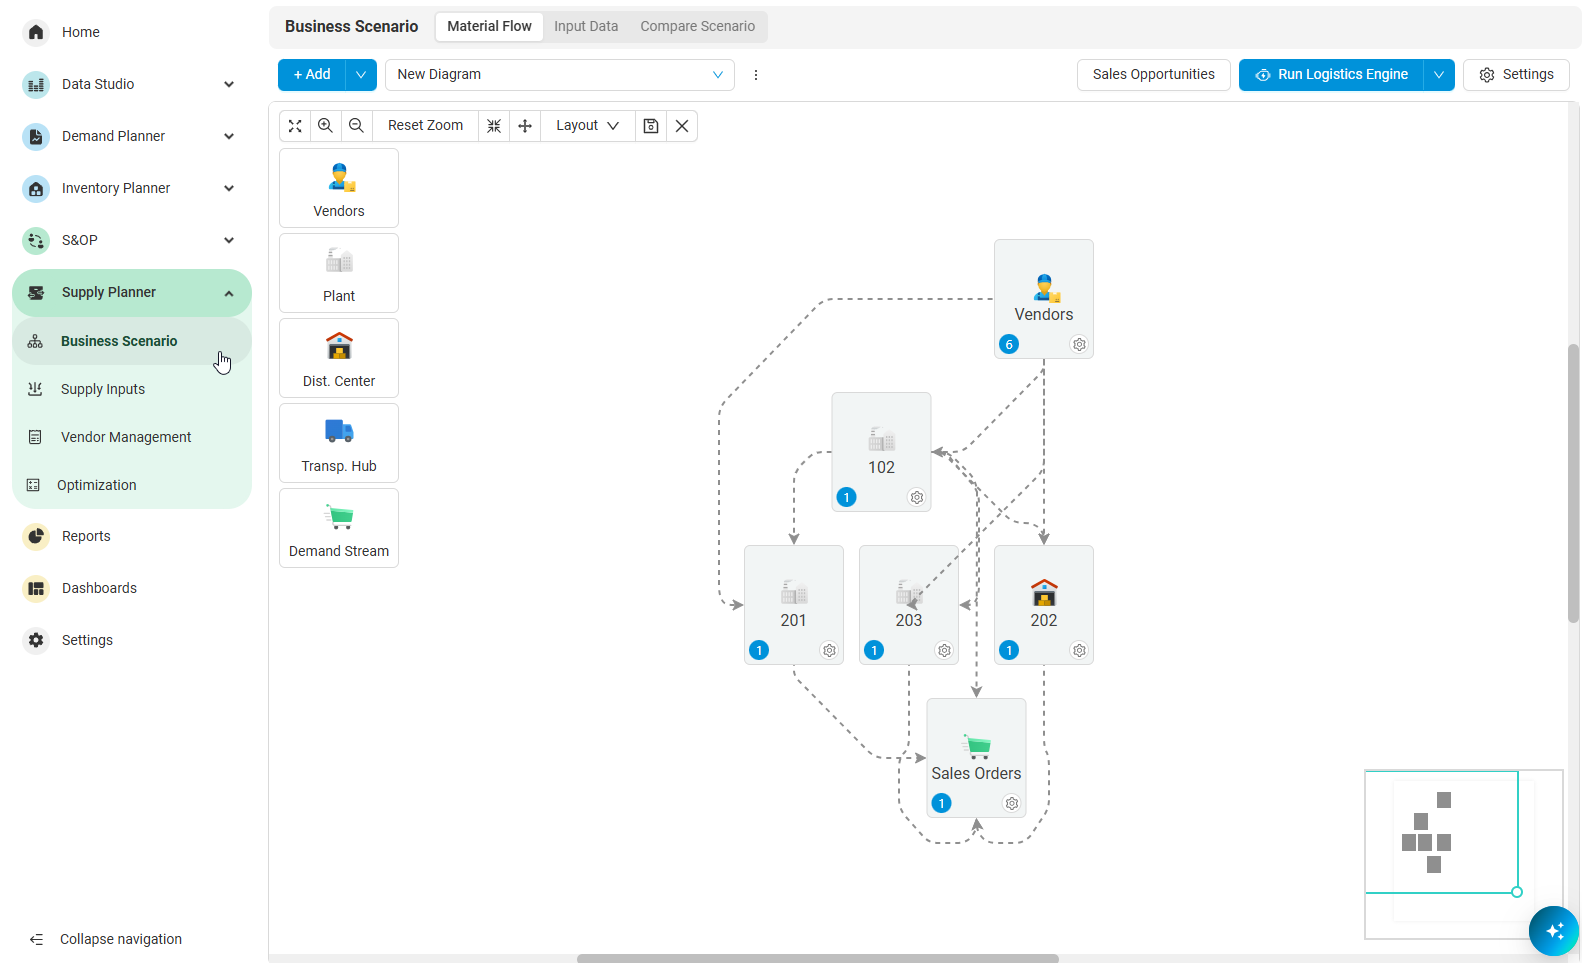Select the Dist. Center palette item
The height and width of the screenshot is (963, 1582).
click(339, 358)
